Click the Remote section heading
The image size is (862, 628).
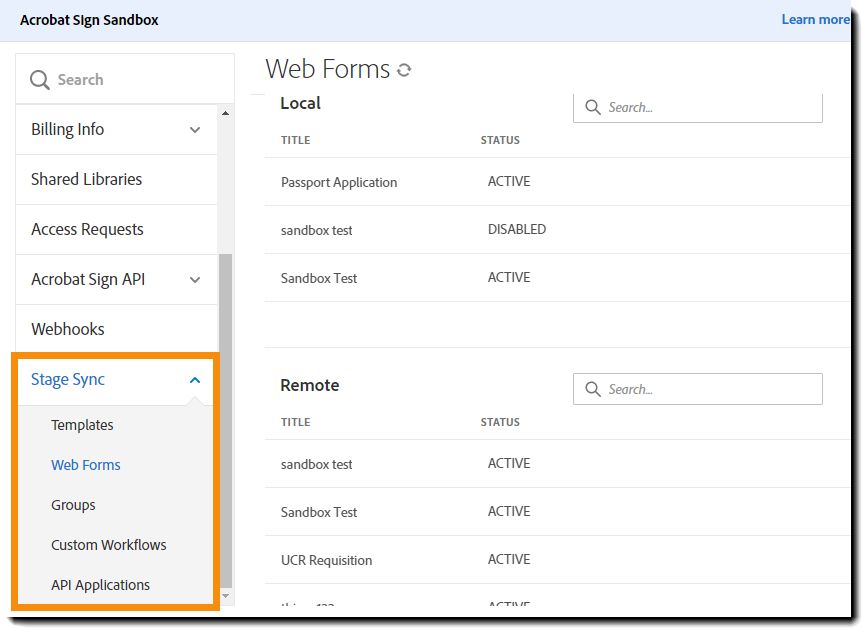[310, 385]
